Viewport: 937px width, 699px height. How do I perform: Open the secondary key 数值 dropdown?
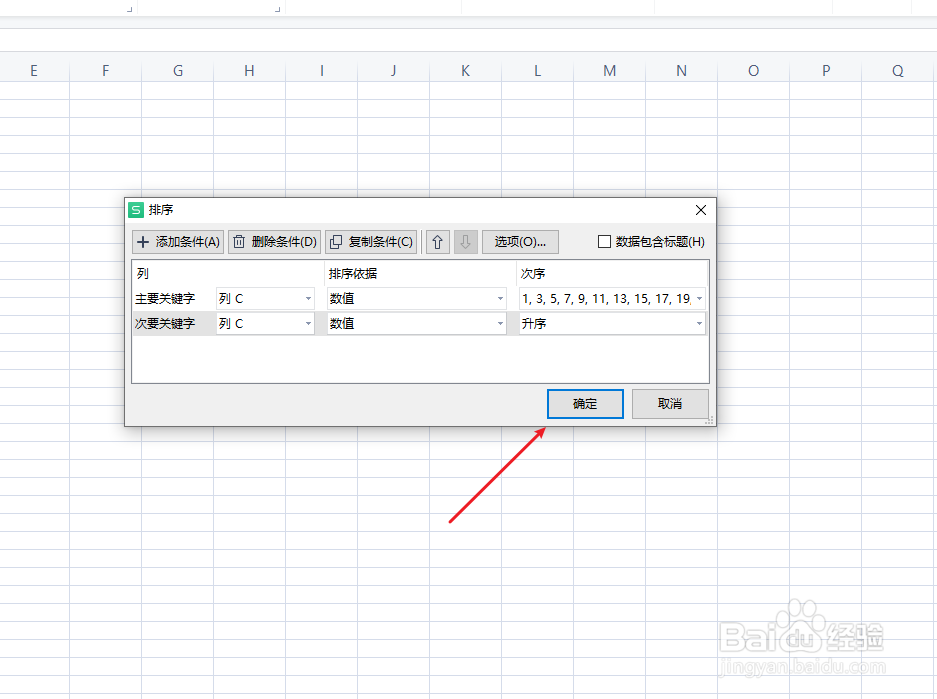pos(501,323)
